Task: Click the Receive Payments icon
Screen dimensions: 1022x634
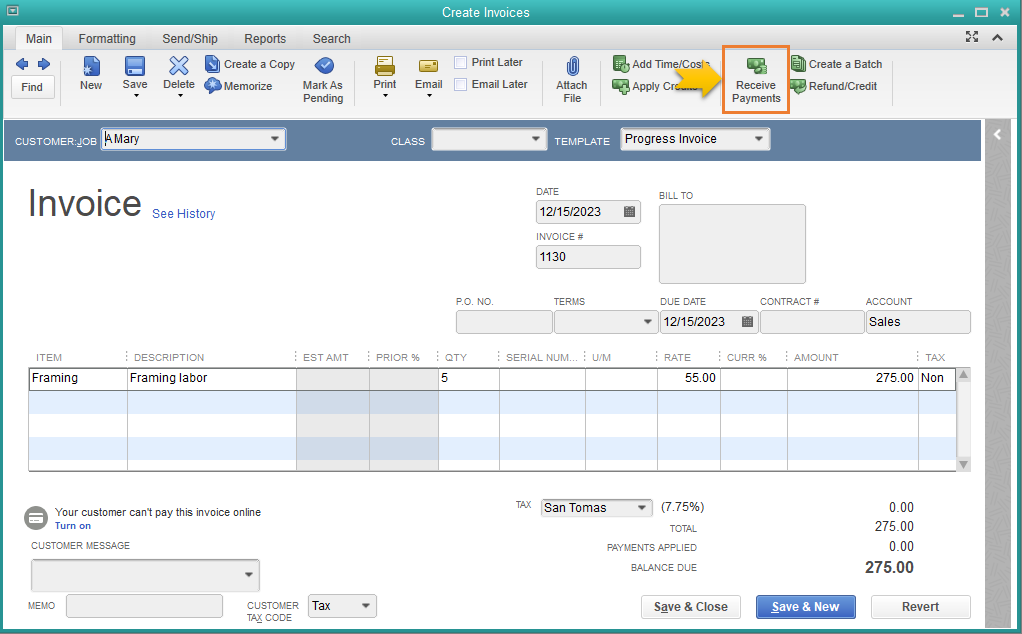Action: click(756, 66)
